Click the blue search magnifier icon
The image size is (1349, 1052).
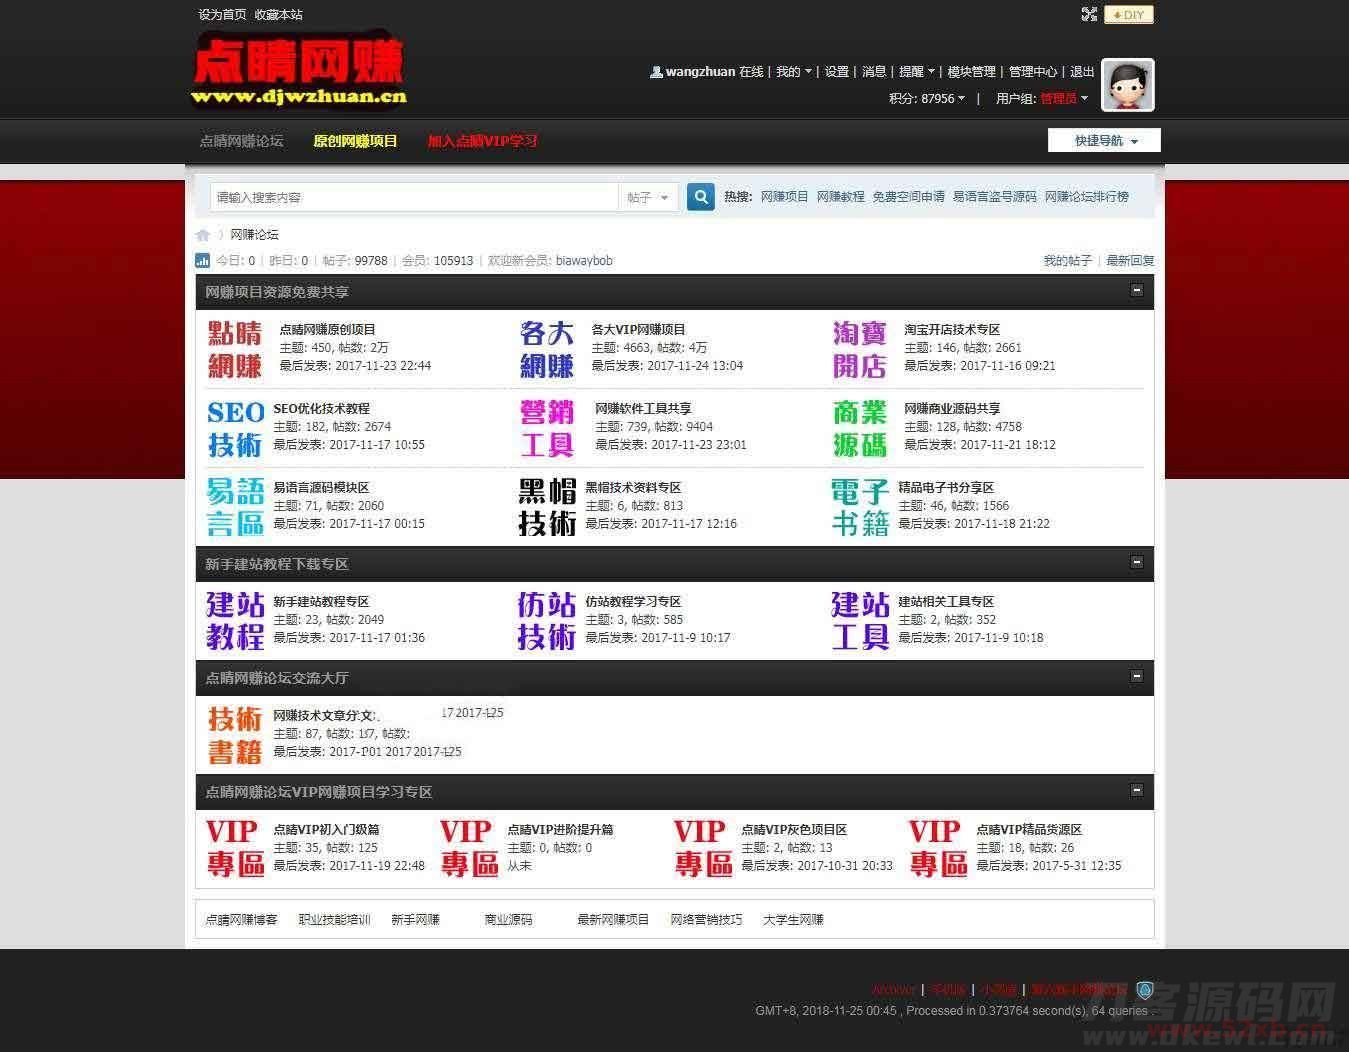(700, 197)
